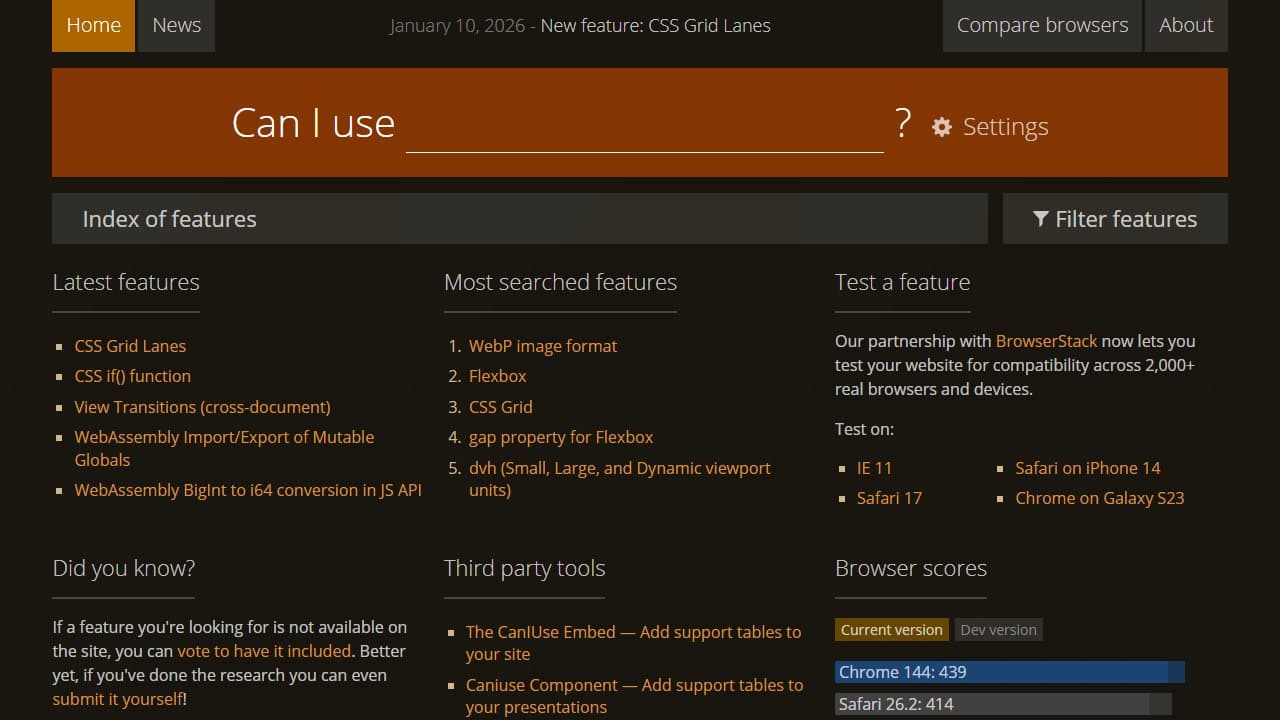The image size is (1280, 720).
Task: Show Current version browser scores
Action: pyautogui.click(x=891, y=629)
